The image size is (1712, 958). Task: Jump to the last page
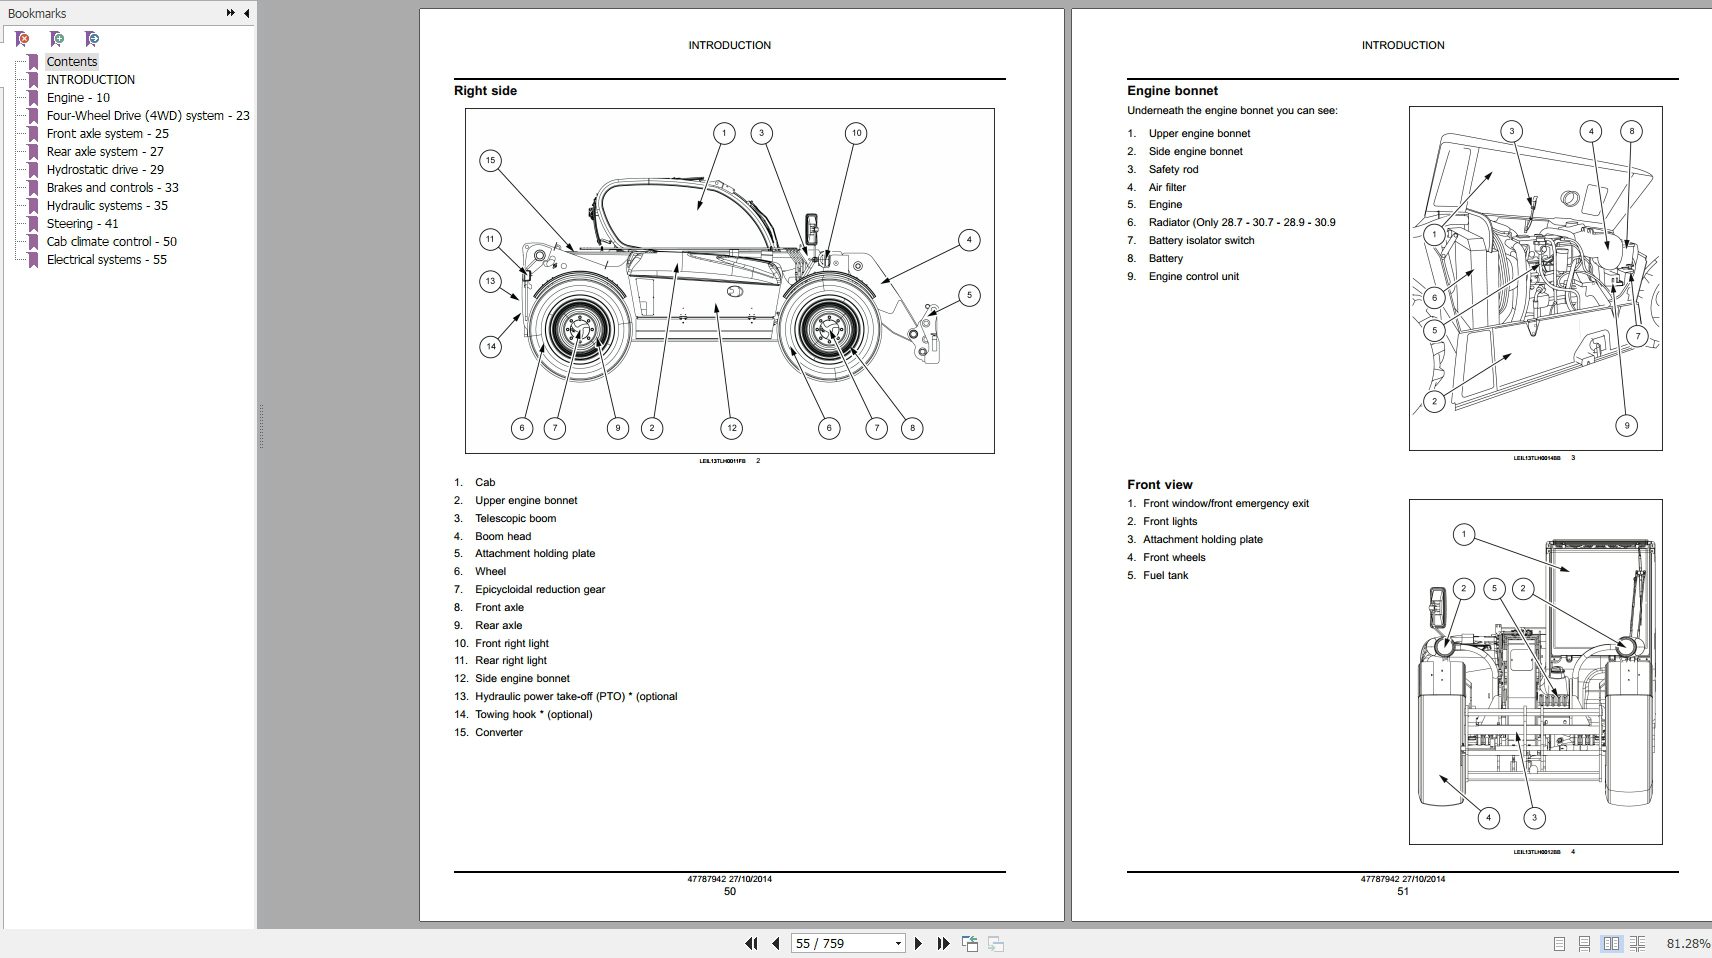point(941,943)
